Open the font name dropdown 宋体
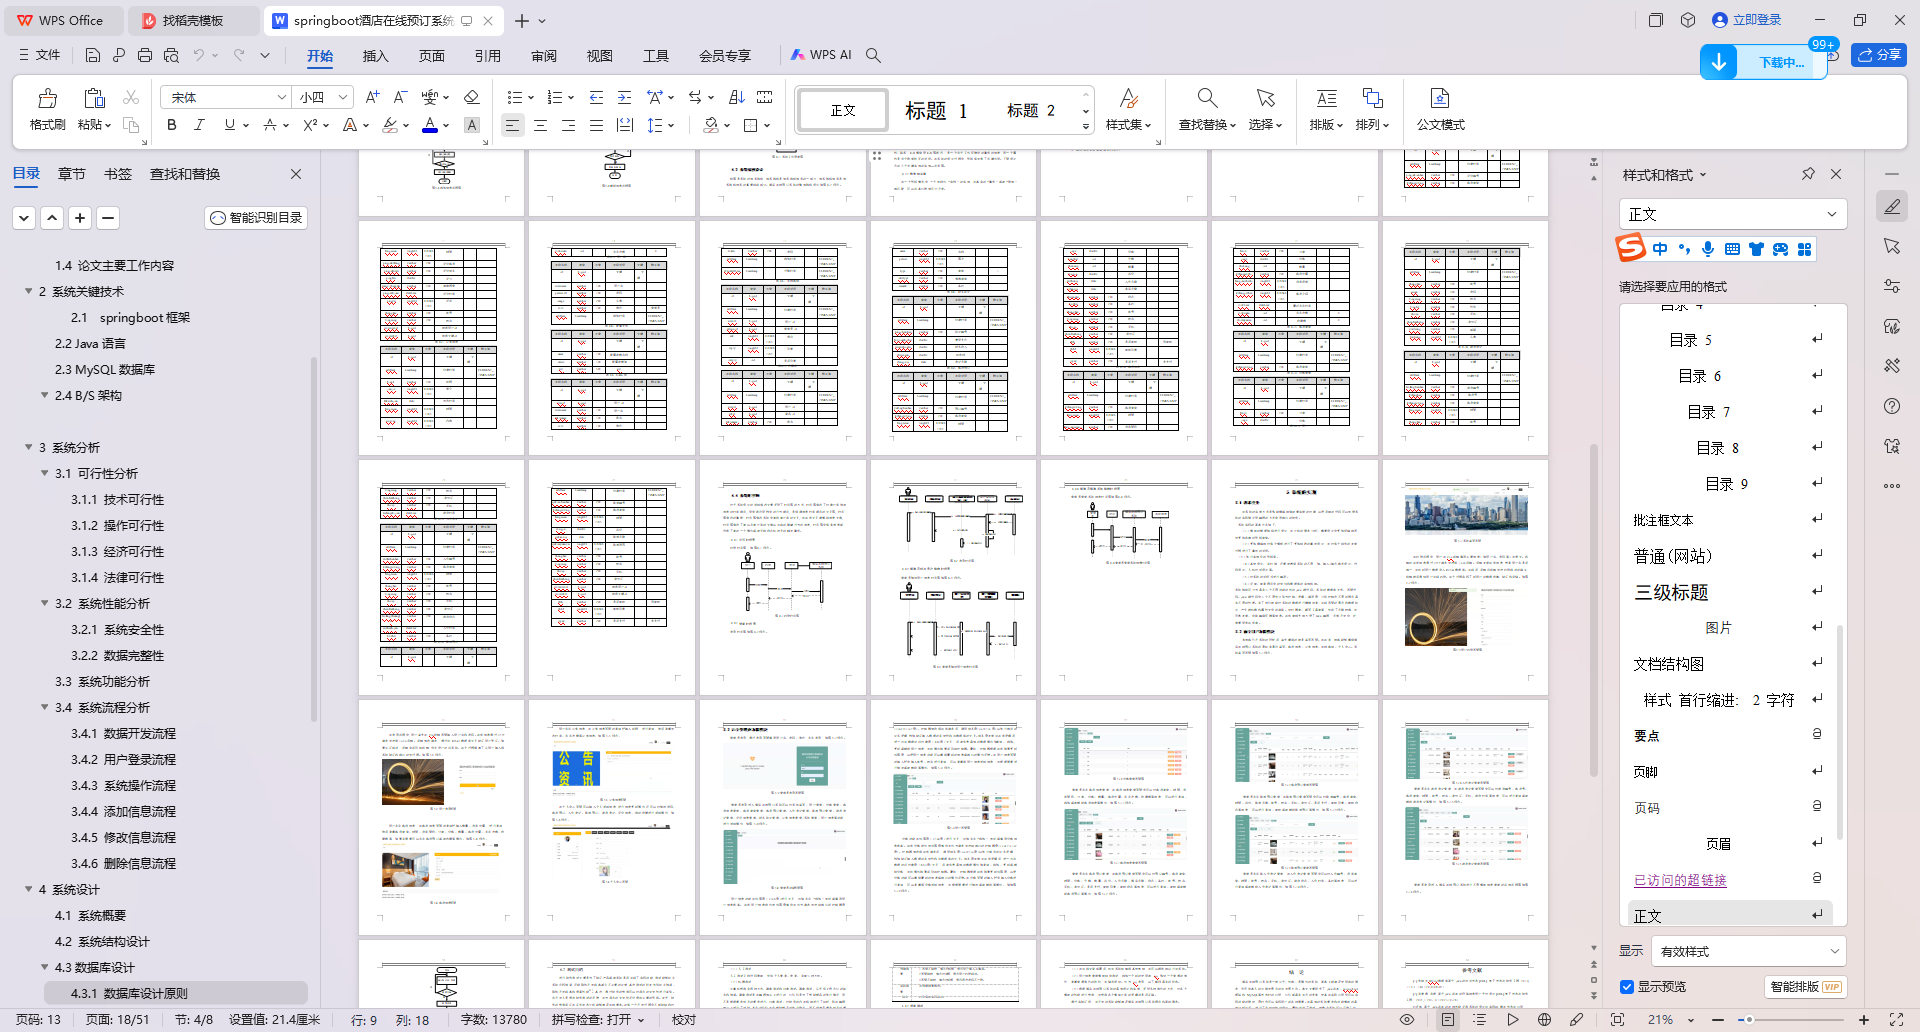The width and height of the screenshot is (1920, 1032). 281,97
